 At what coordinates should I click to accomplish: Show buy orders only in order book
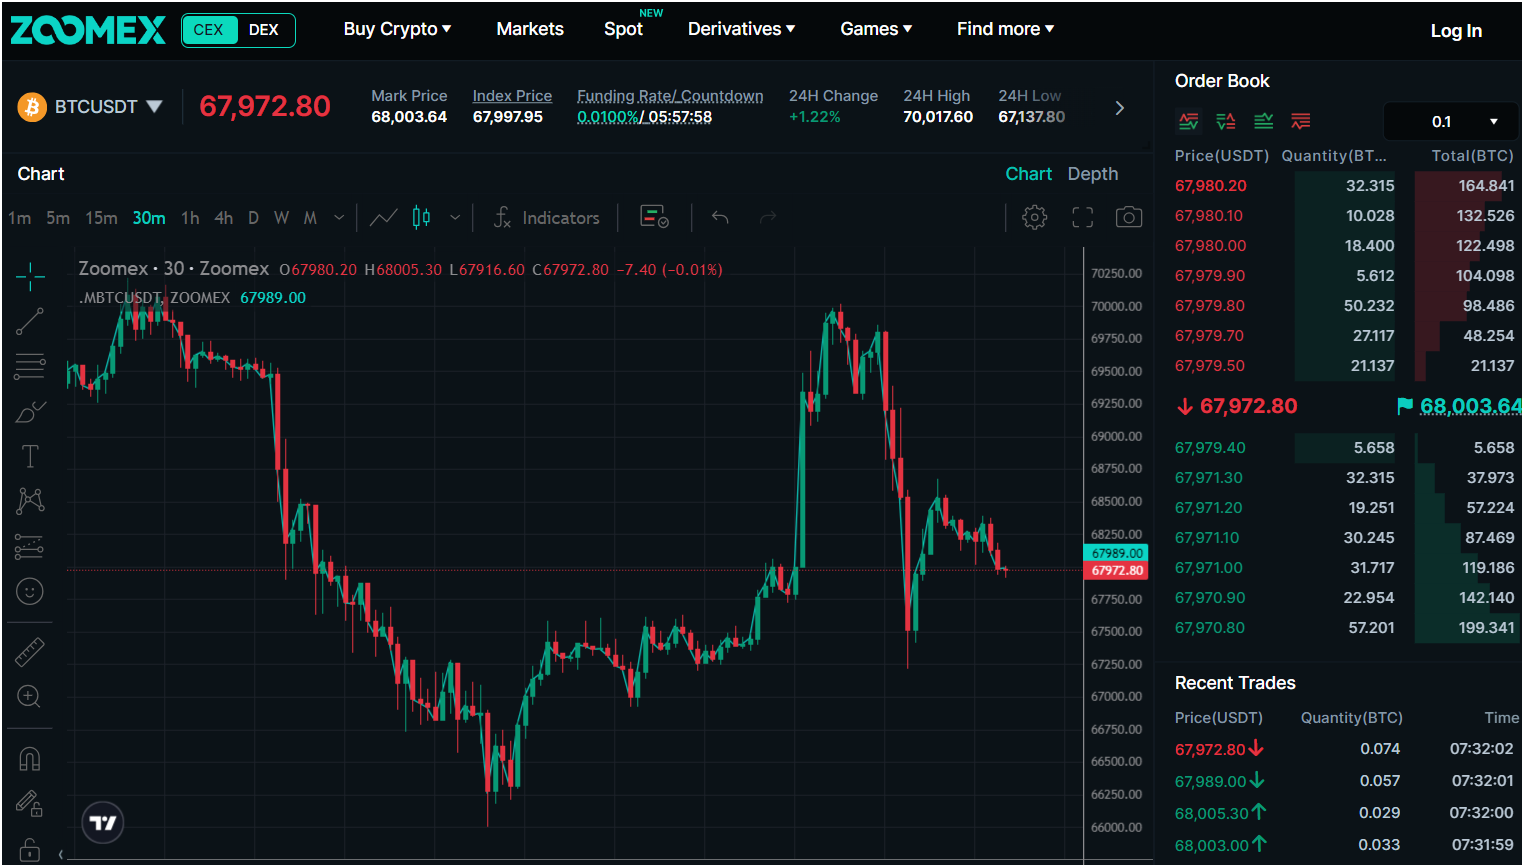(1264, 121)
